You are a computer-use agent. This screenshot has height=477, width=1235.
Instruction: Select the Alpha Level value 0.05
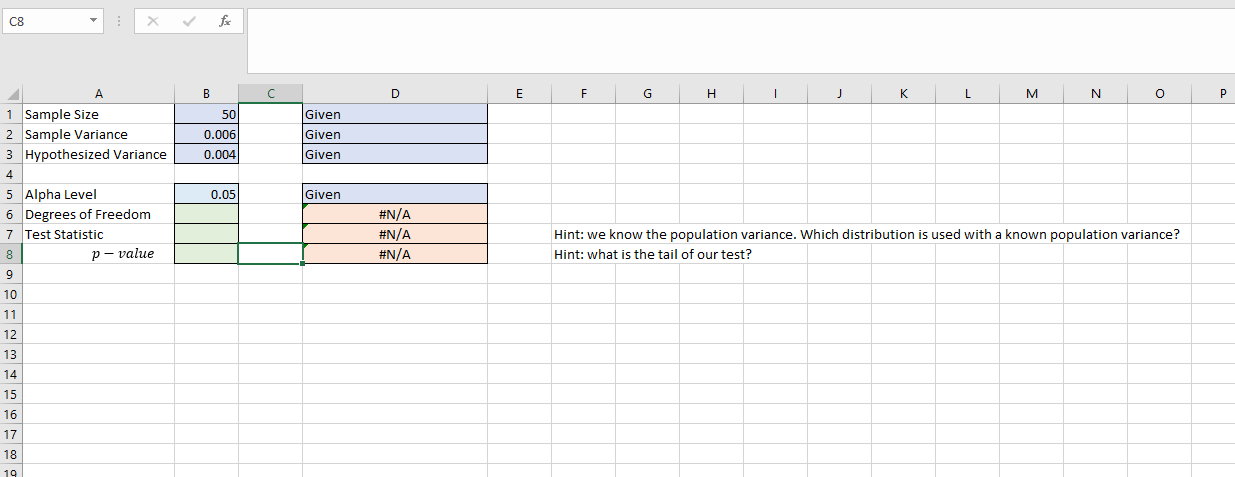tap(206, 194)
